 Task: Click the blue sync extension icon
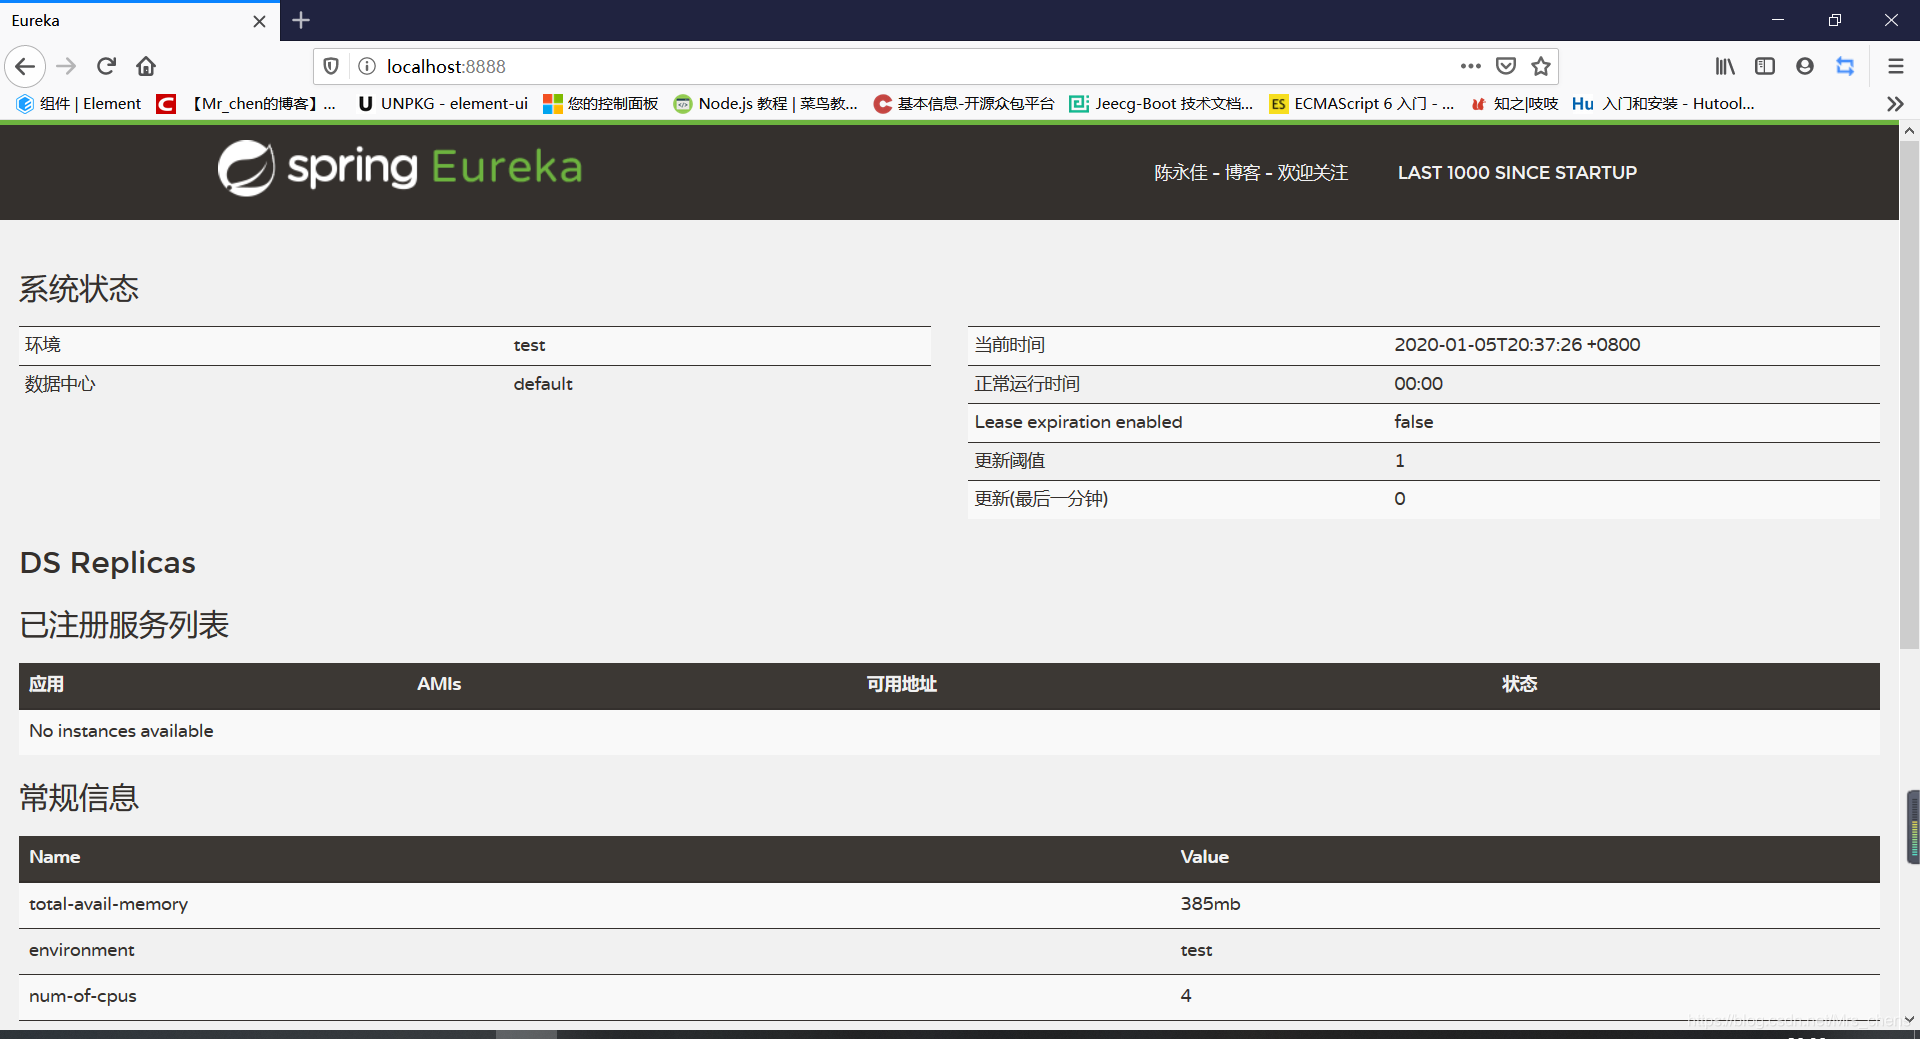click(1845, 67)
